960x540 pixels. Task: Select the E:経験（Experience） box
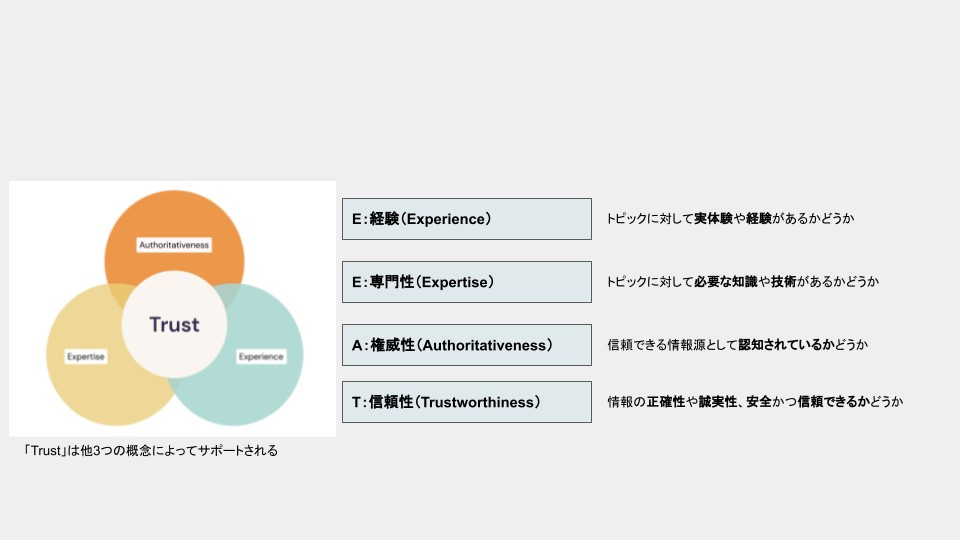point(466,218)
